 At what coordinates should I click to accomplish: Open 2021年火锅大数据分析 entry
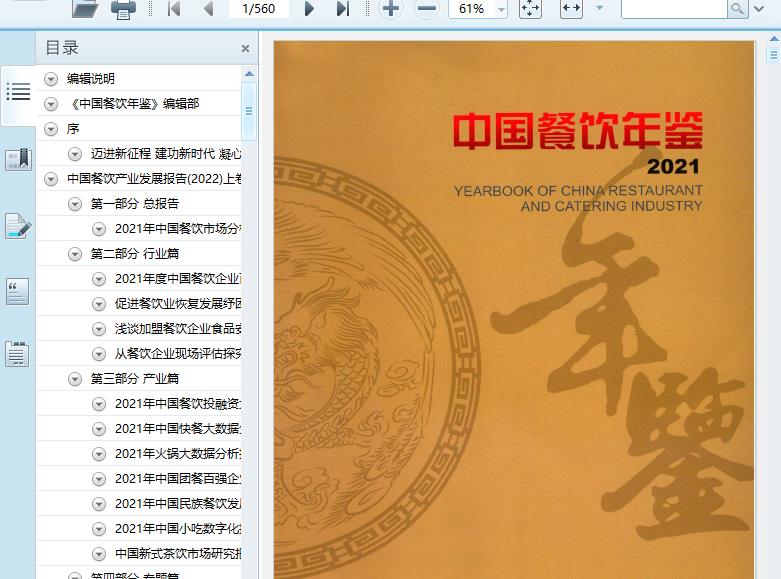(x=178, y=454)
